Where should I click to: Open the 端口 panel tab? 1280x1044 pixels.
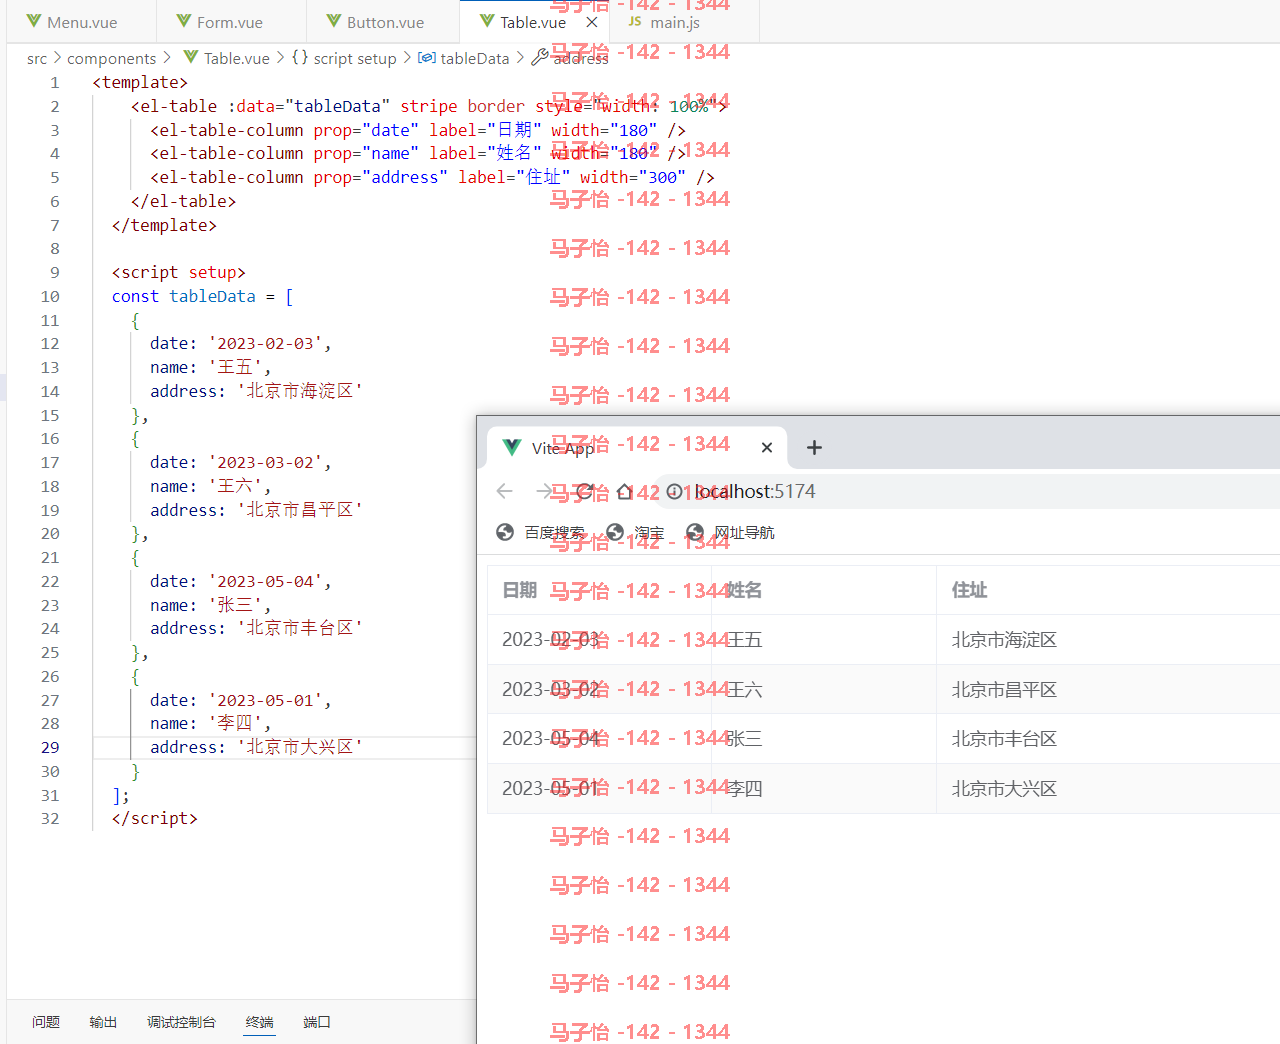tap(317, 1022)
